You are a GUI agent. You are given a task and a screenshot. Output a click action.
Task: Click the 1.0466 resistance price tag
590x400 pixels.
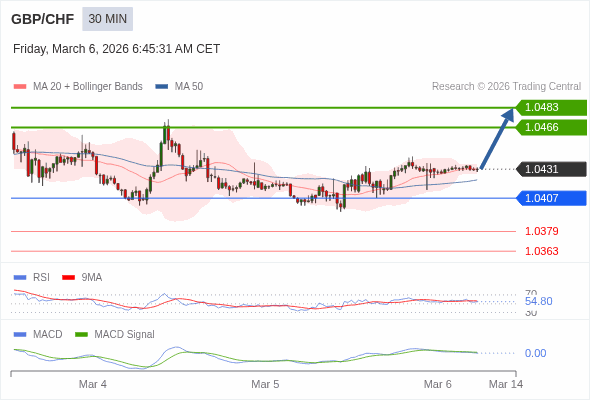(551, 128)
